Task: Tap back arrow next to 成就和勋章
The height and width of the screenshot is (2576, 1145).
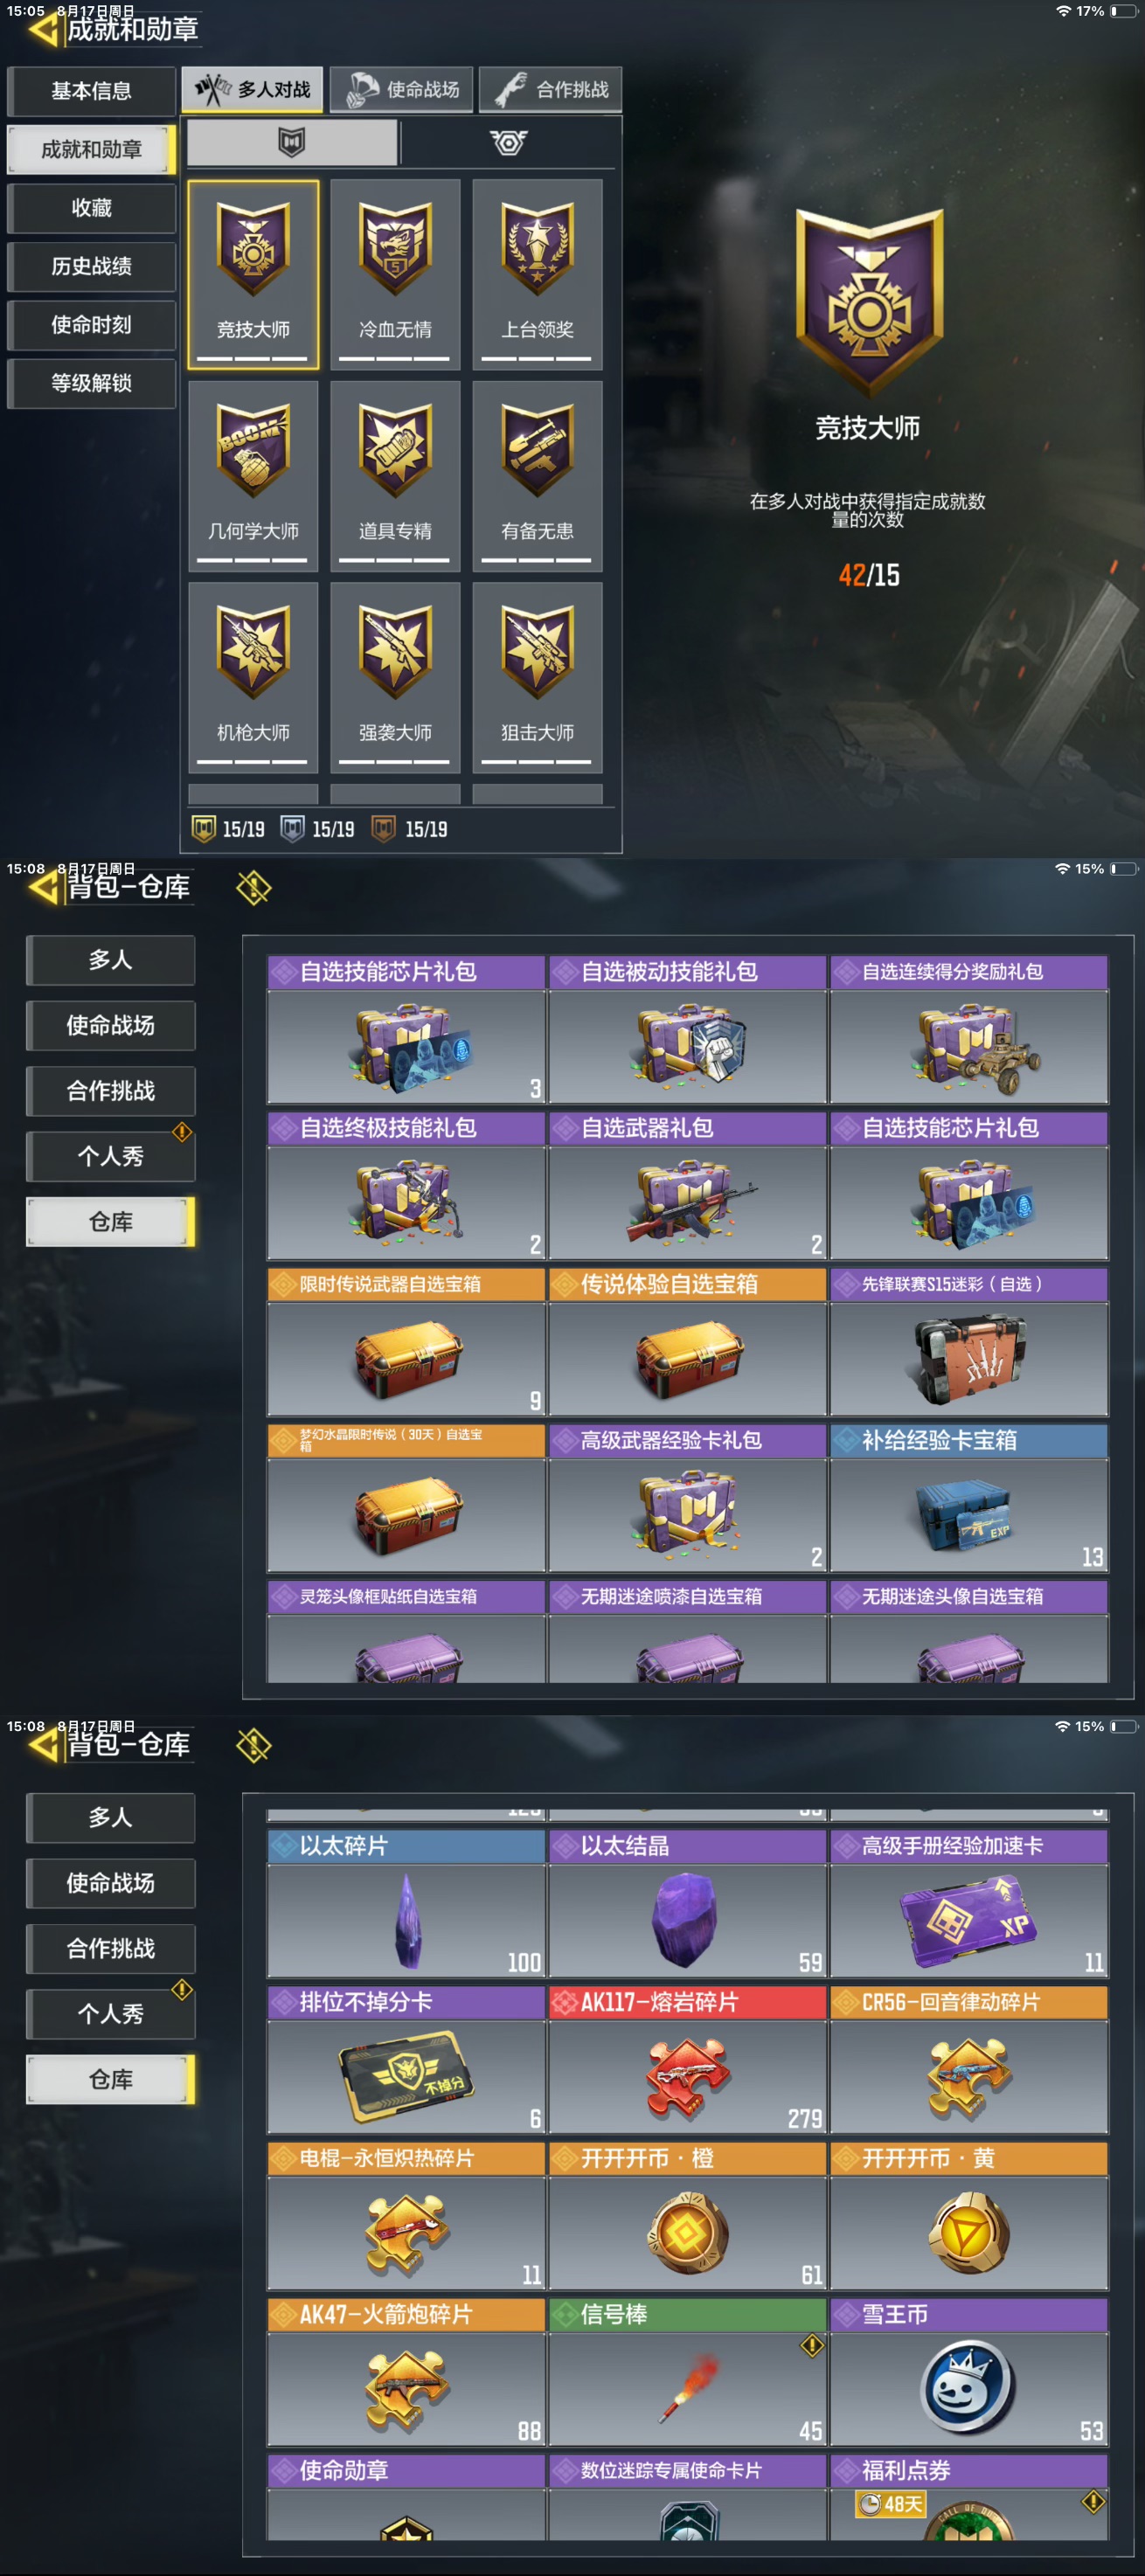Action: pyautogui.click(x=42, y=29)
